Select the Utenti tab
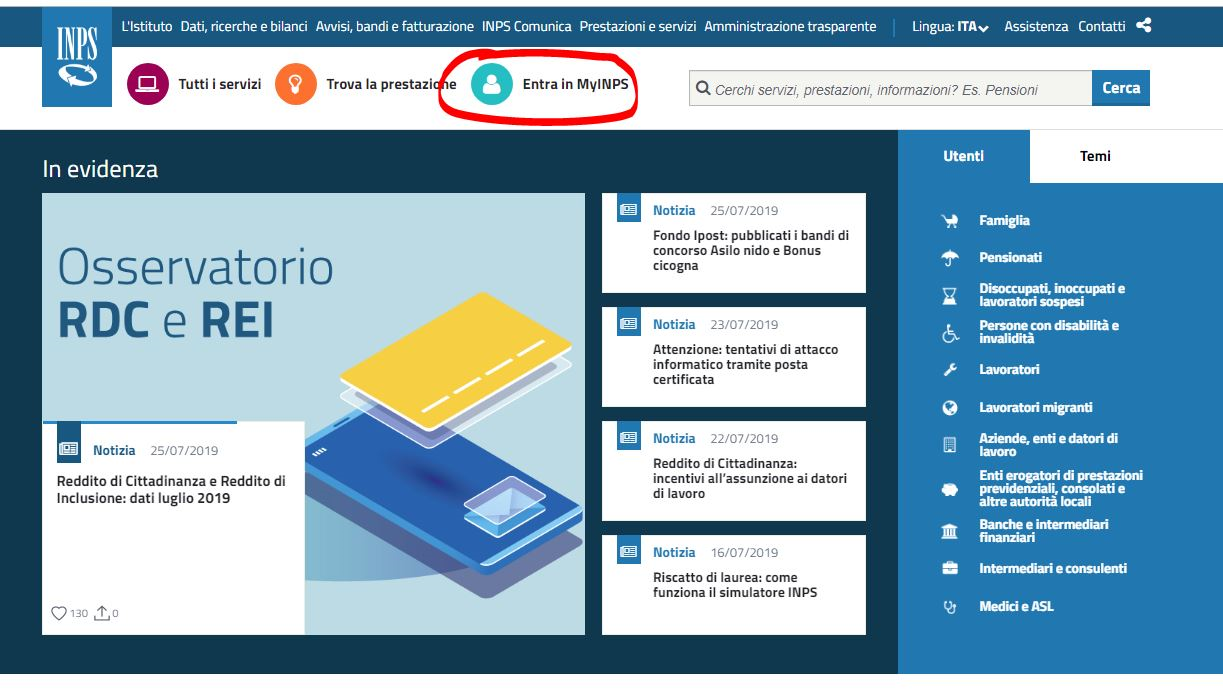Screen dimensions: 1223x695 click(963, 156)
